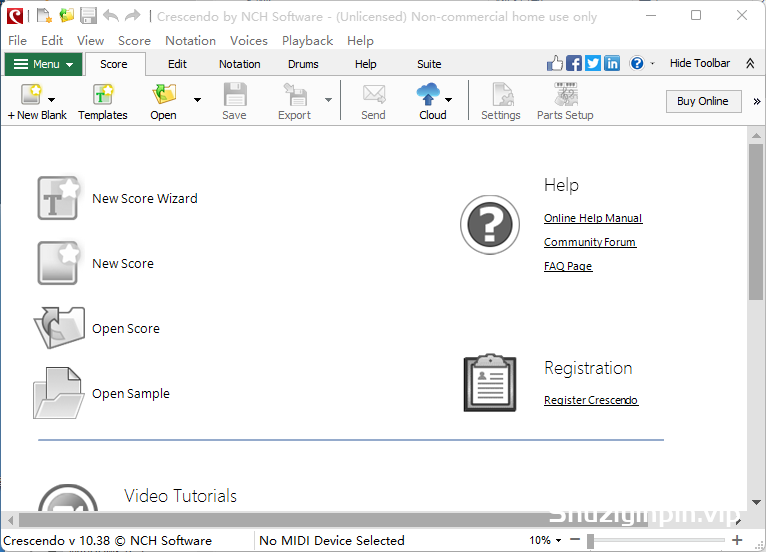Click the Open Score folder icon
766x552 pixels.
point(59,327)
